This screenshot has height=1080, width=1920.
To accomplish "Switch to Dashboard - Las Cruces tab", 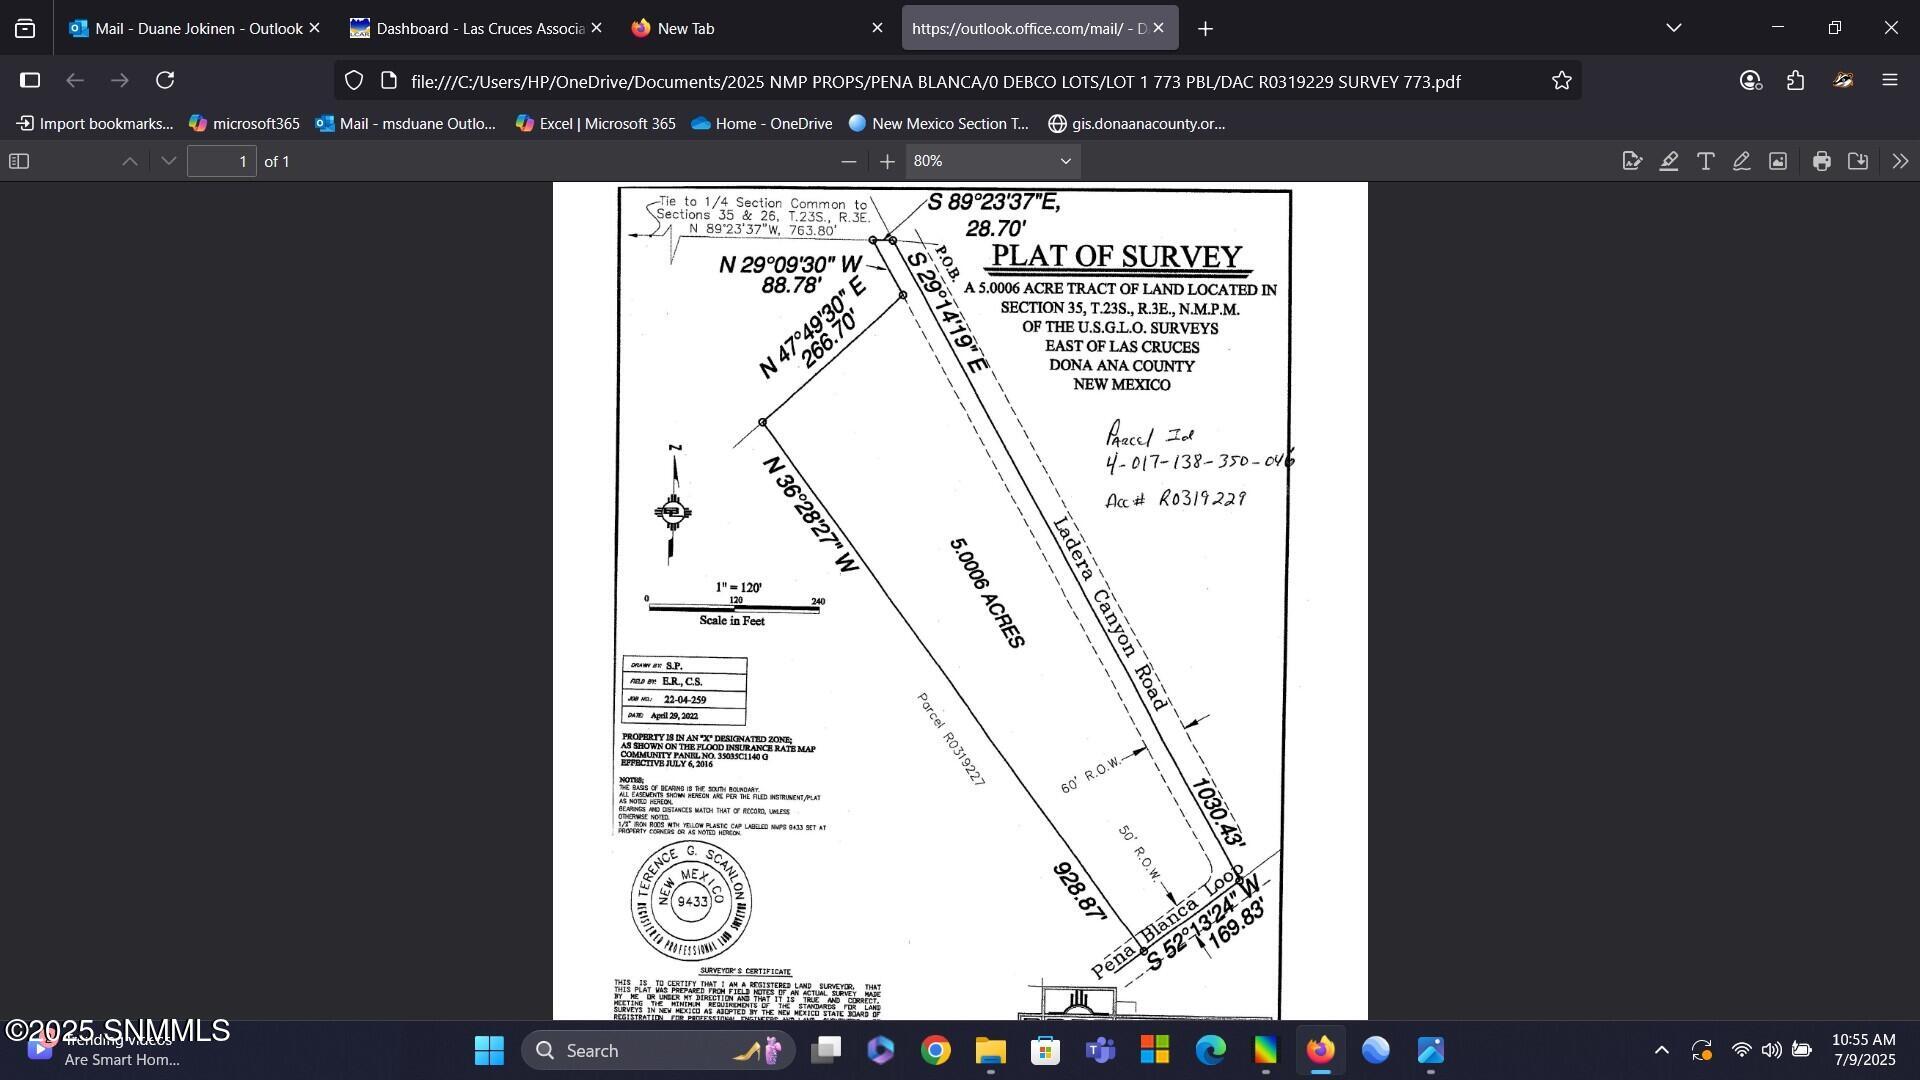I will (470, 28).
